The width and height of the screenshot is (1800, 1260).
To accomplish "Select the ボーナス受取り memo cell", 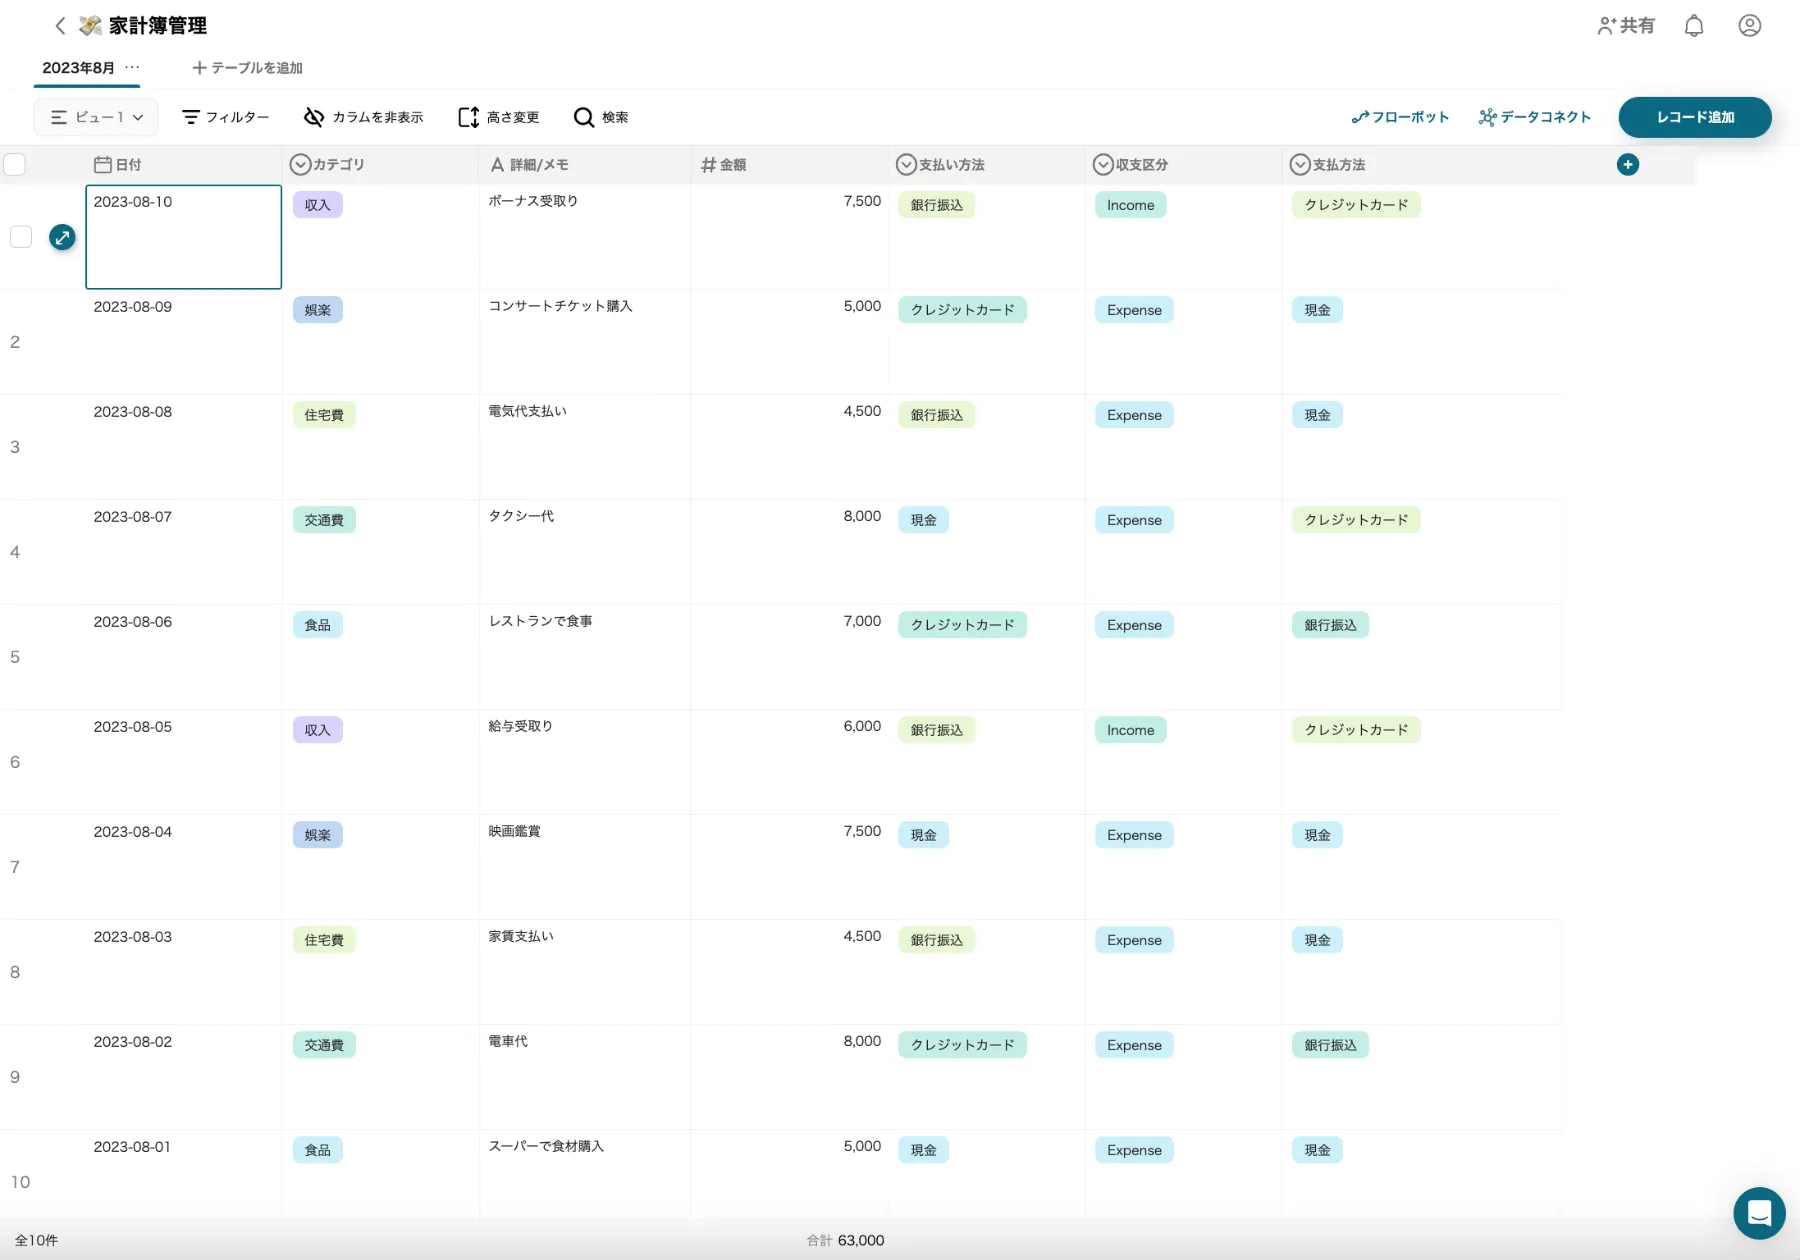I will (x=585, y=237).
